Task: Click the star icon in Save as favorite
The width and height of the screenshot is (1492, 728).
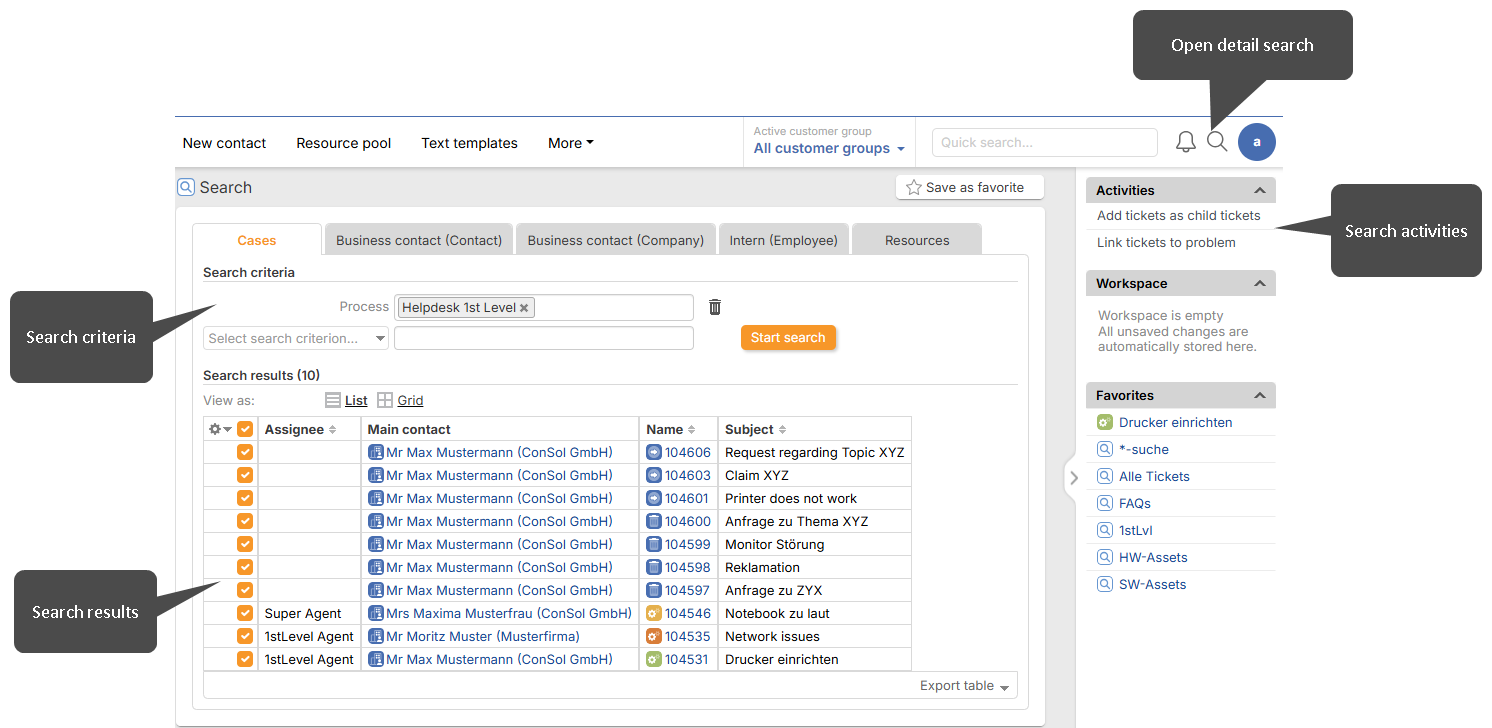Action: [913, 187]
